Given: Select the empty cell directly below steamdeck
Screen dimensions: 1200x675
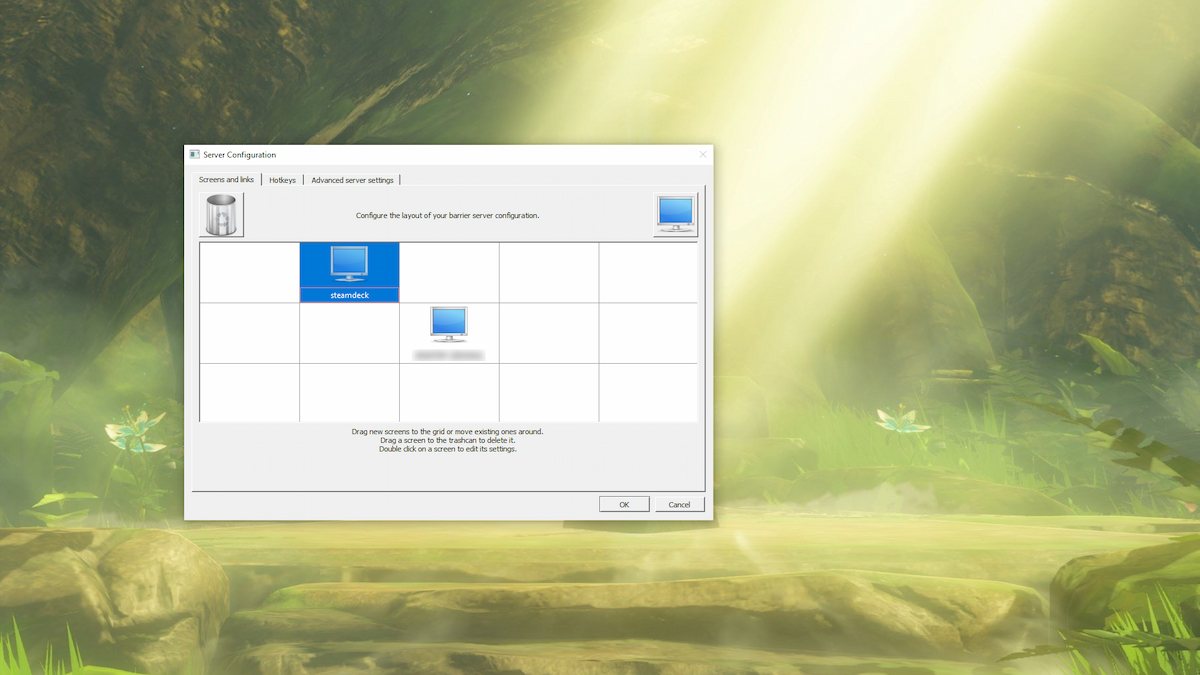Looking at the screenshot, I should [x=350, y=332].
